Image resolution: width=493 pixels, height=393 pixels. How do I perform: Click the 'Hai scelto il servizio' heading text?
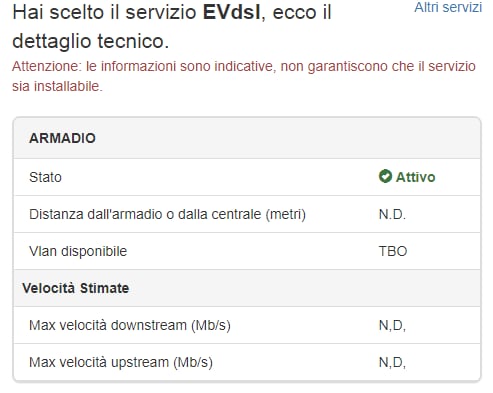click(x=104, y=12)
